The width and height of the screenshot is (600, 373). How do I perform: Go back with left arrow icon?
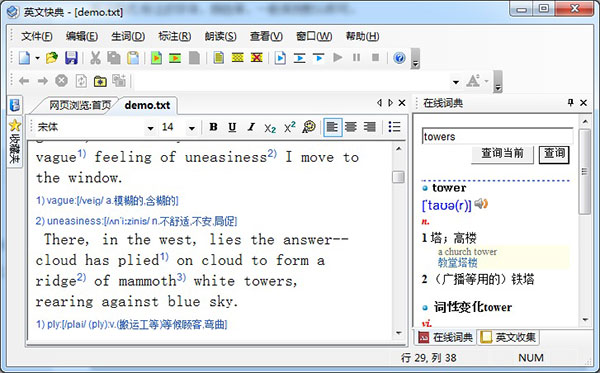tap(24, 81)
